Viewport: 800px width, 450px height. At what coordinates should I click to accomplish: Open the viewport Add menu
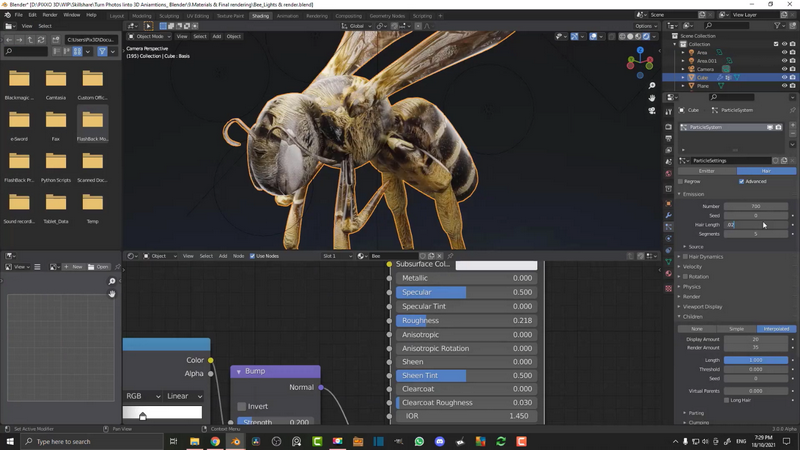217,37
